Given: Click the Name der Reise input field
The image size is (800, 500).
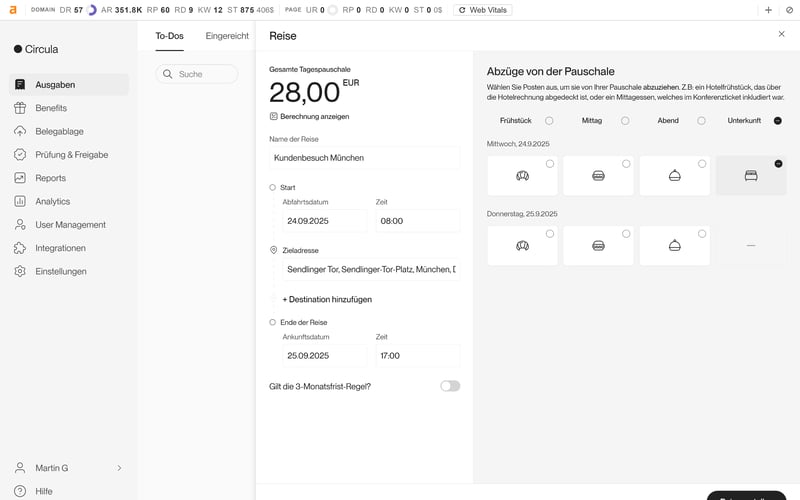Looking at the screenshot, I should click(x=364, y=158).
